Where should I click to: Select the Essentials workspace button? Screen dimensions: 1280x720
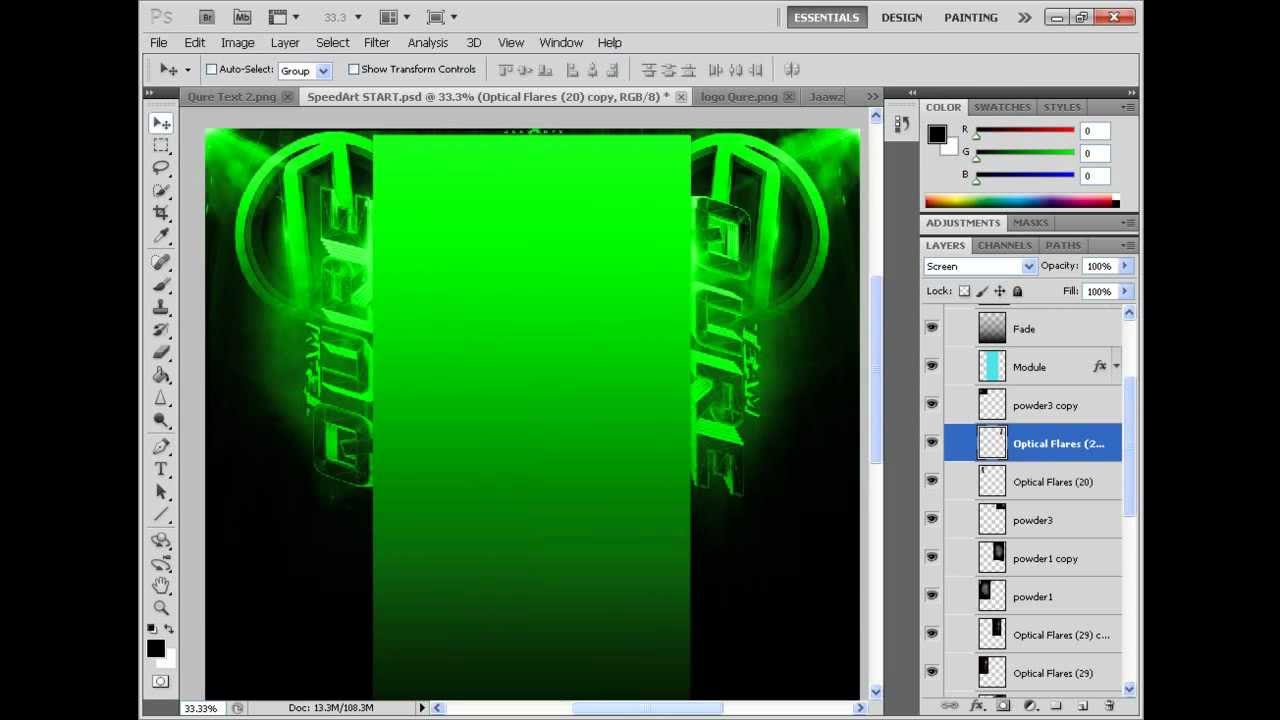click(826, 17)
